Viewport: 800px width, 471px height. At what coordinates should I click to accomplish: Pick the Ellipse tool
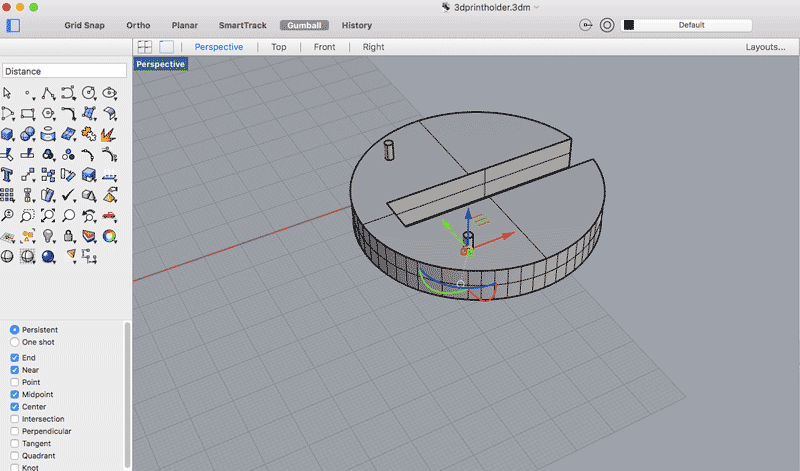click(x=110, y=94)
